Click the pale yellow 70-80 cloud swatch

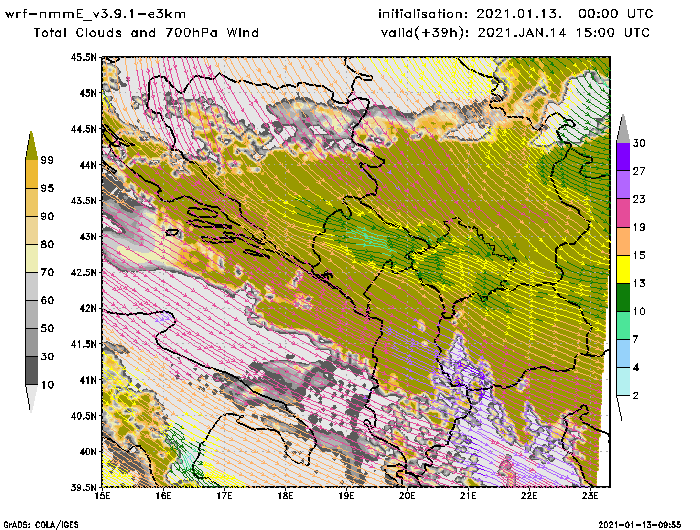point(31,259)
